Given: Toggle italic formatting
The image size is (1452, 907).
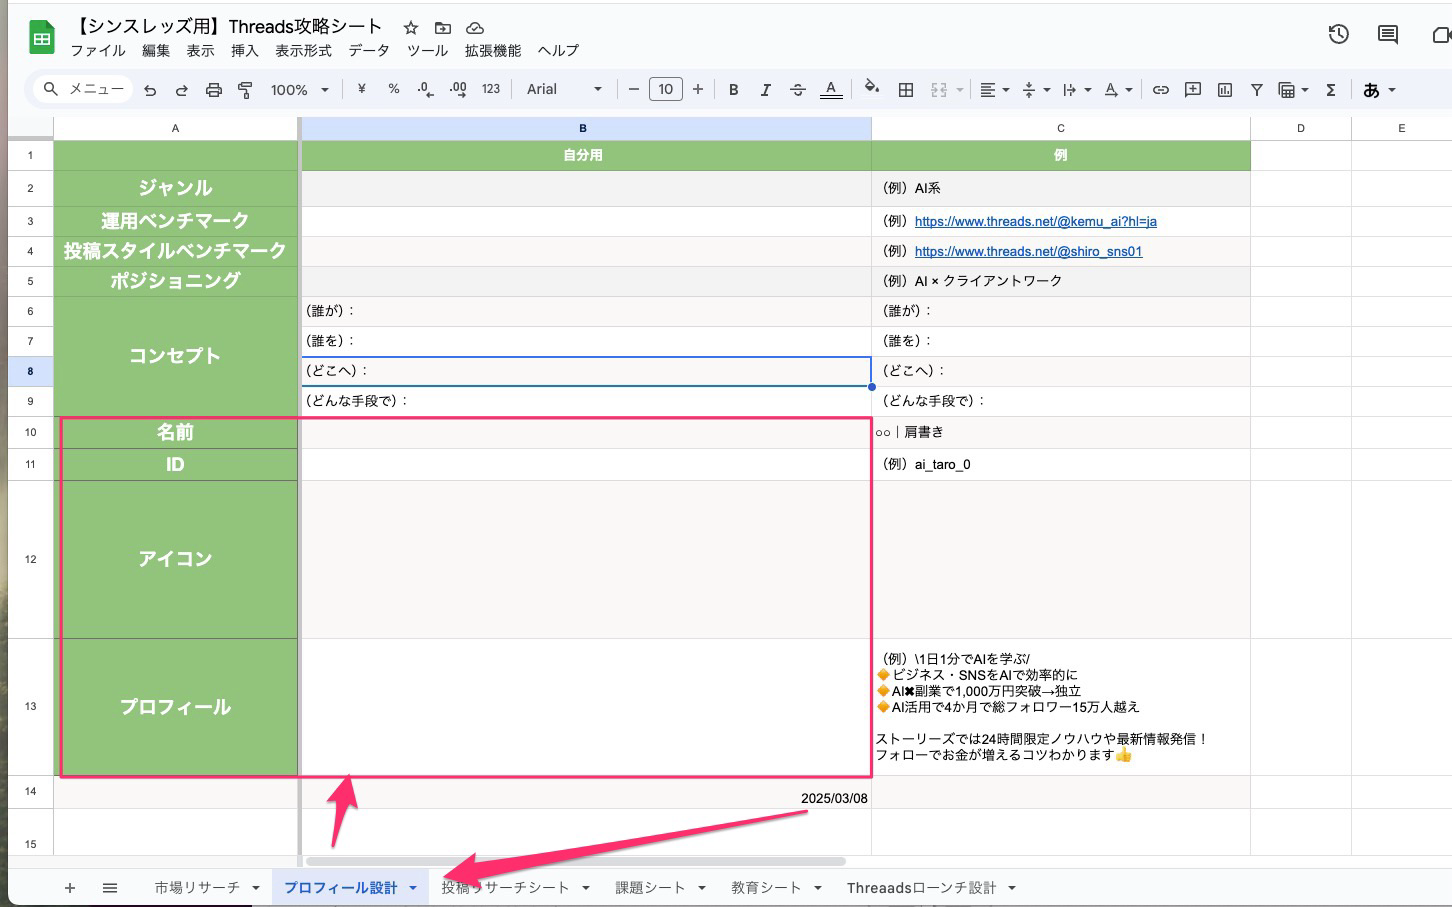Looking at the screenshot, I should [x=765, y=90].
